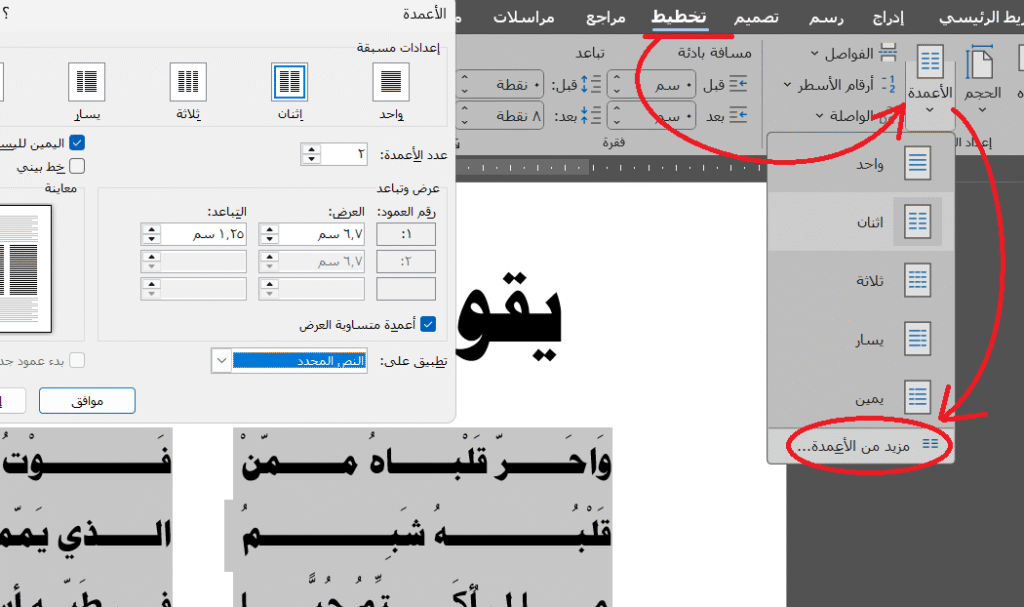Switch to the تصميم design tab
Screen dimensions: 1024x607
click(x=757, y=18)
